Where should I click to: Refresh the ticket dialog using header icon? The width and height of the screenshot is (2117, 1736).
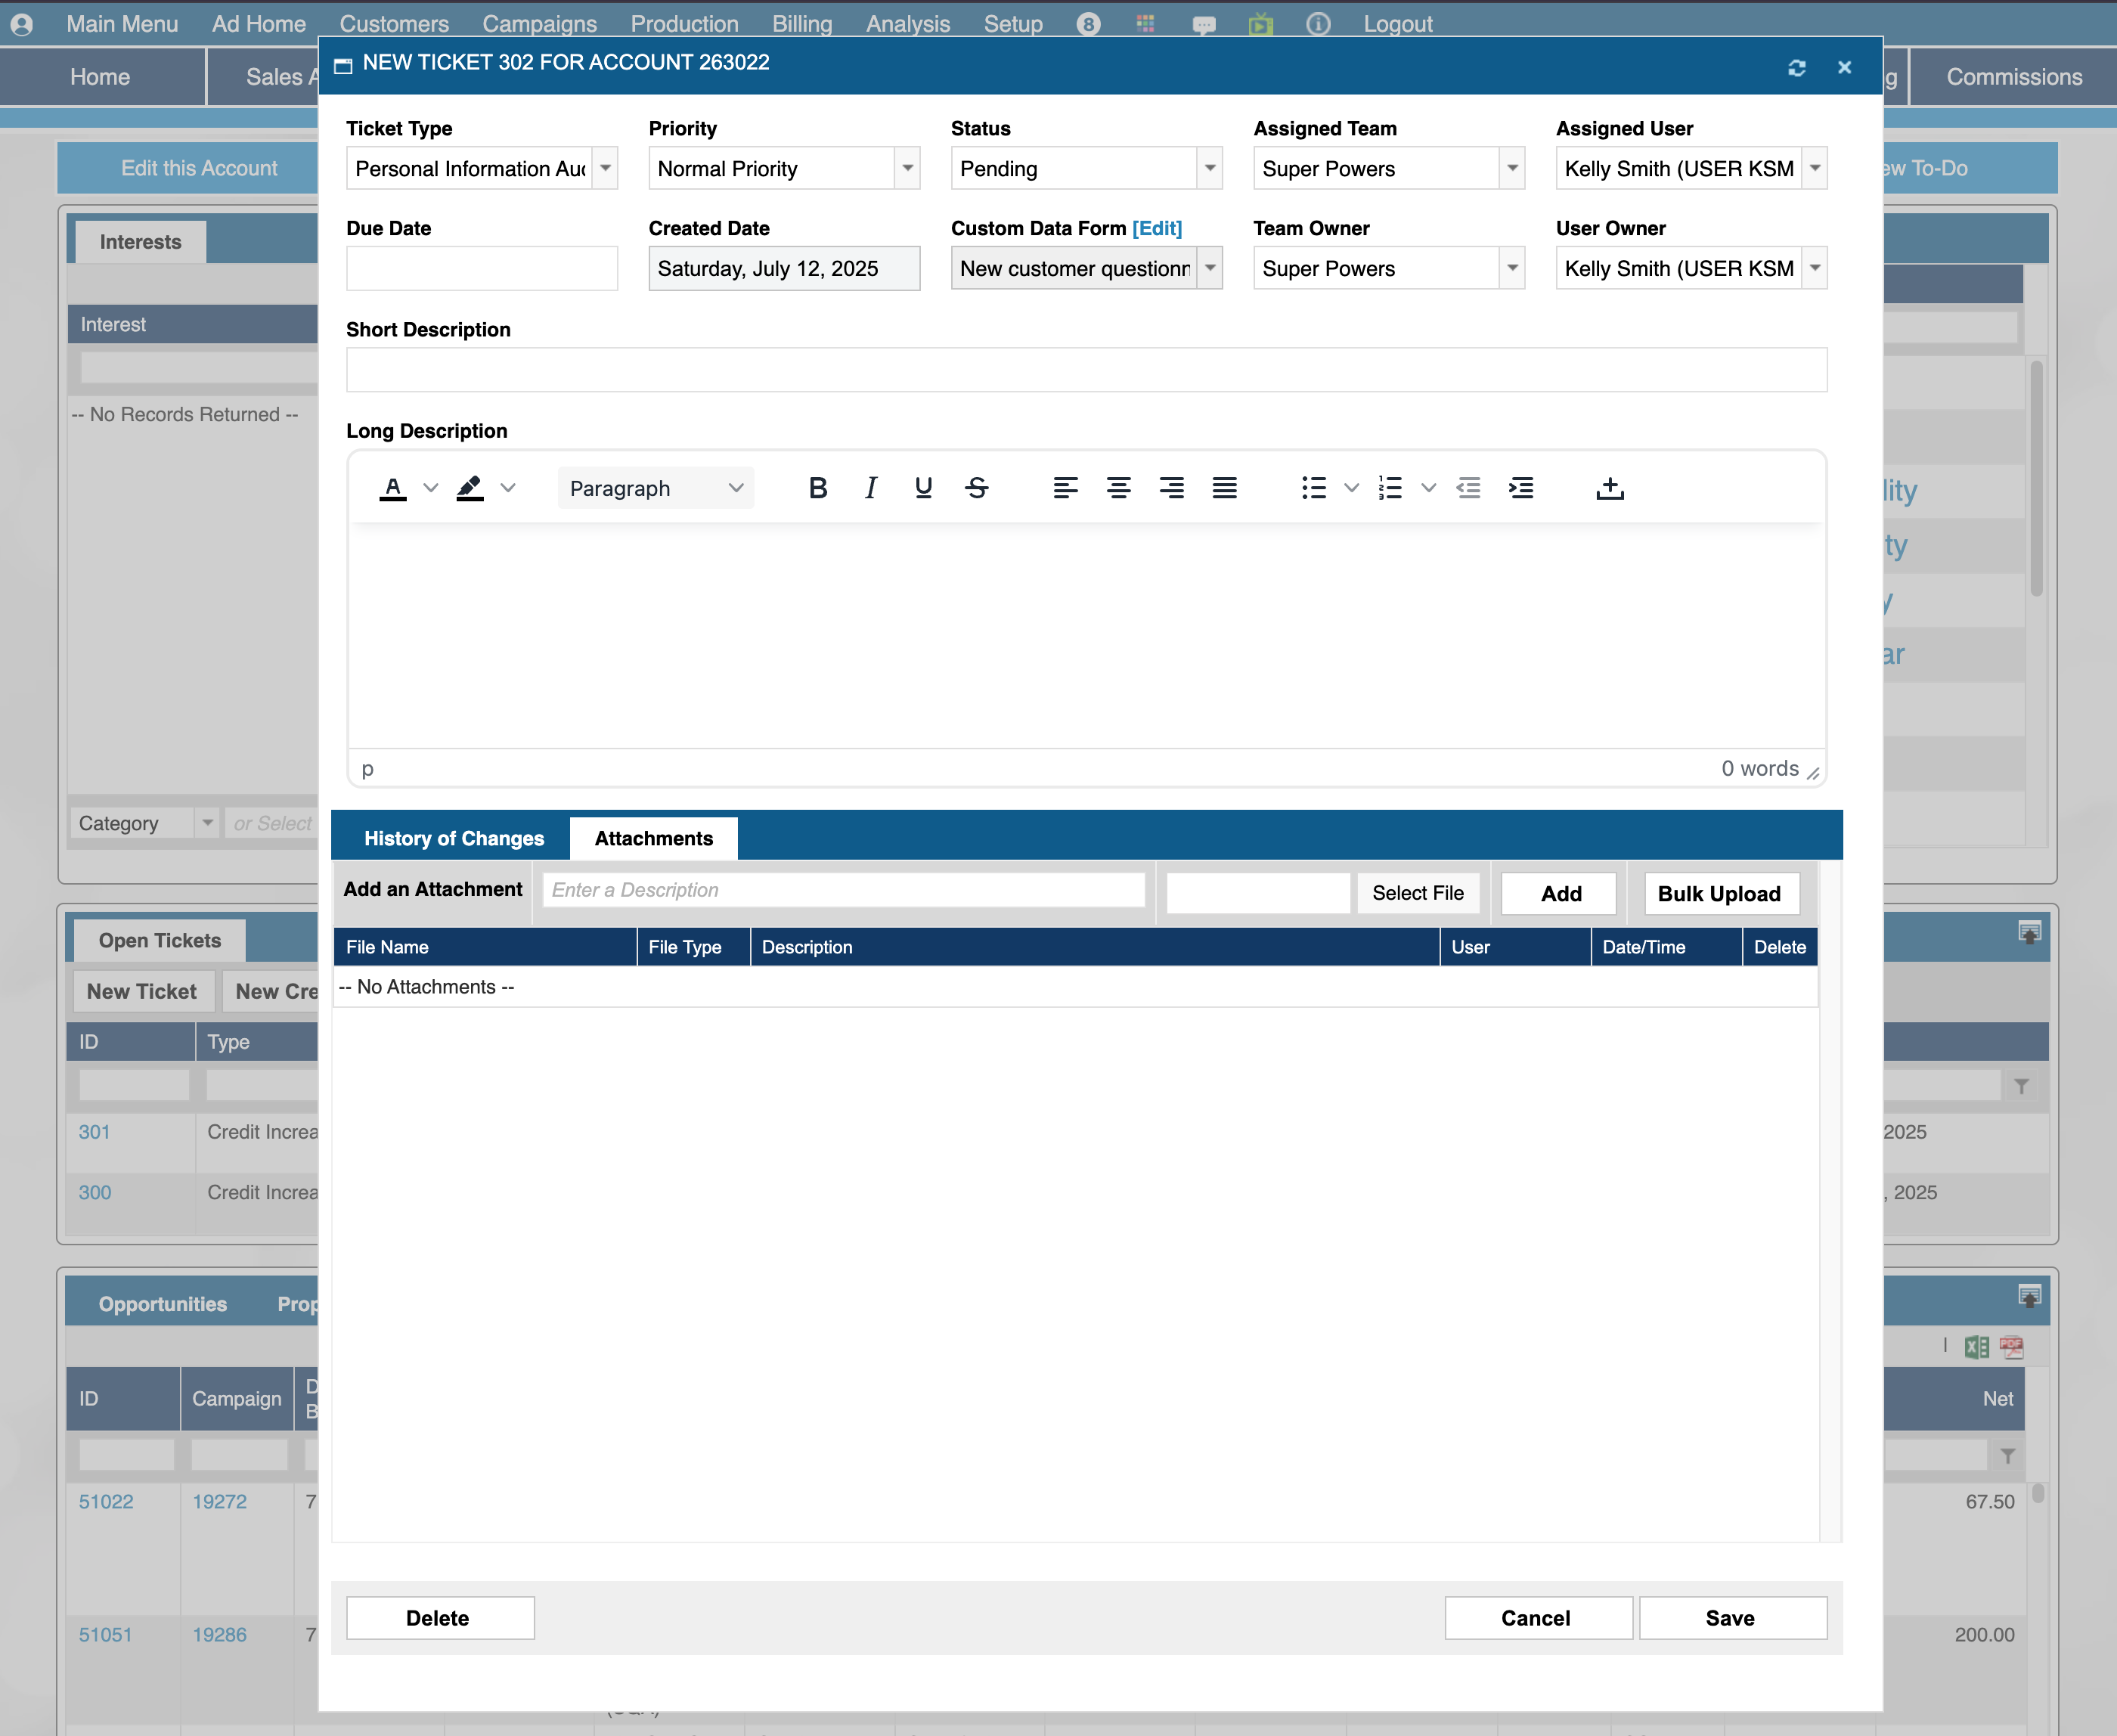point(1796,67)
